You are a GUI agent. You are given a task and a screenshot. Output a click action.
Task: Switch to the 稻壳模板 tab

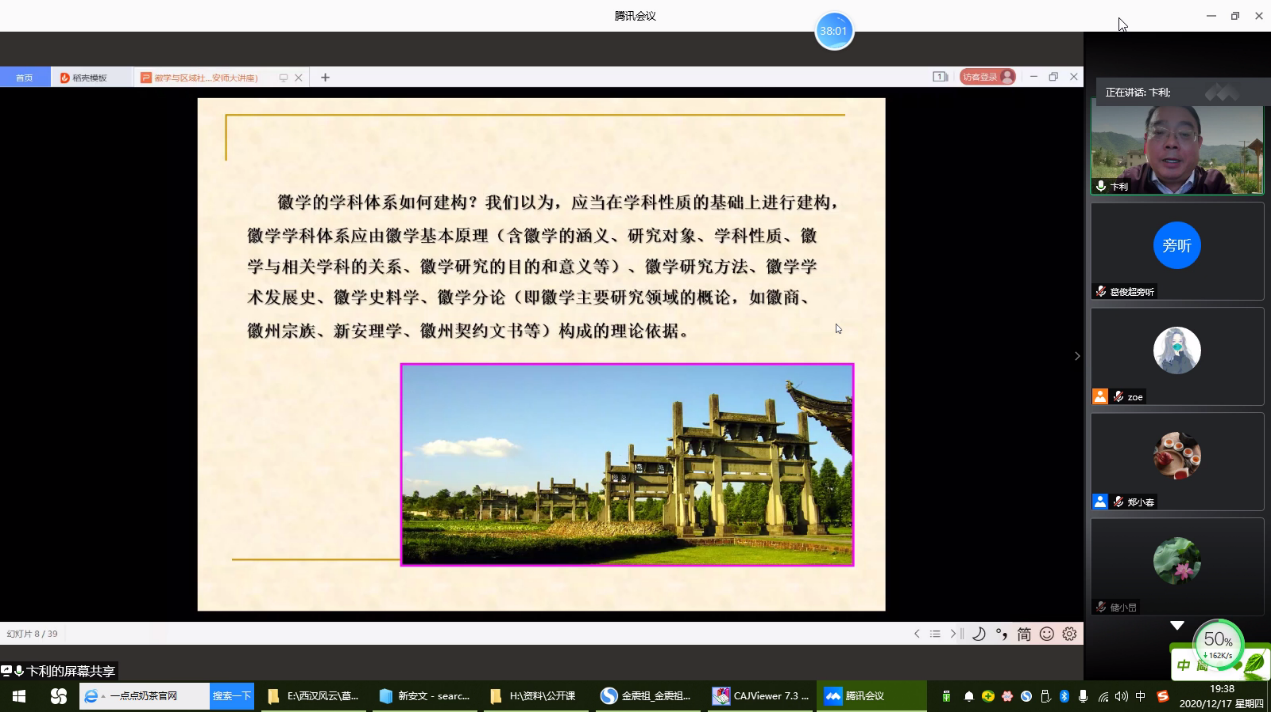[90, 78]
